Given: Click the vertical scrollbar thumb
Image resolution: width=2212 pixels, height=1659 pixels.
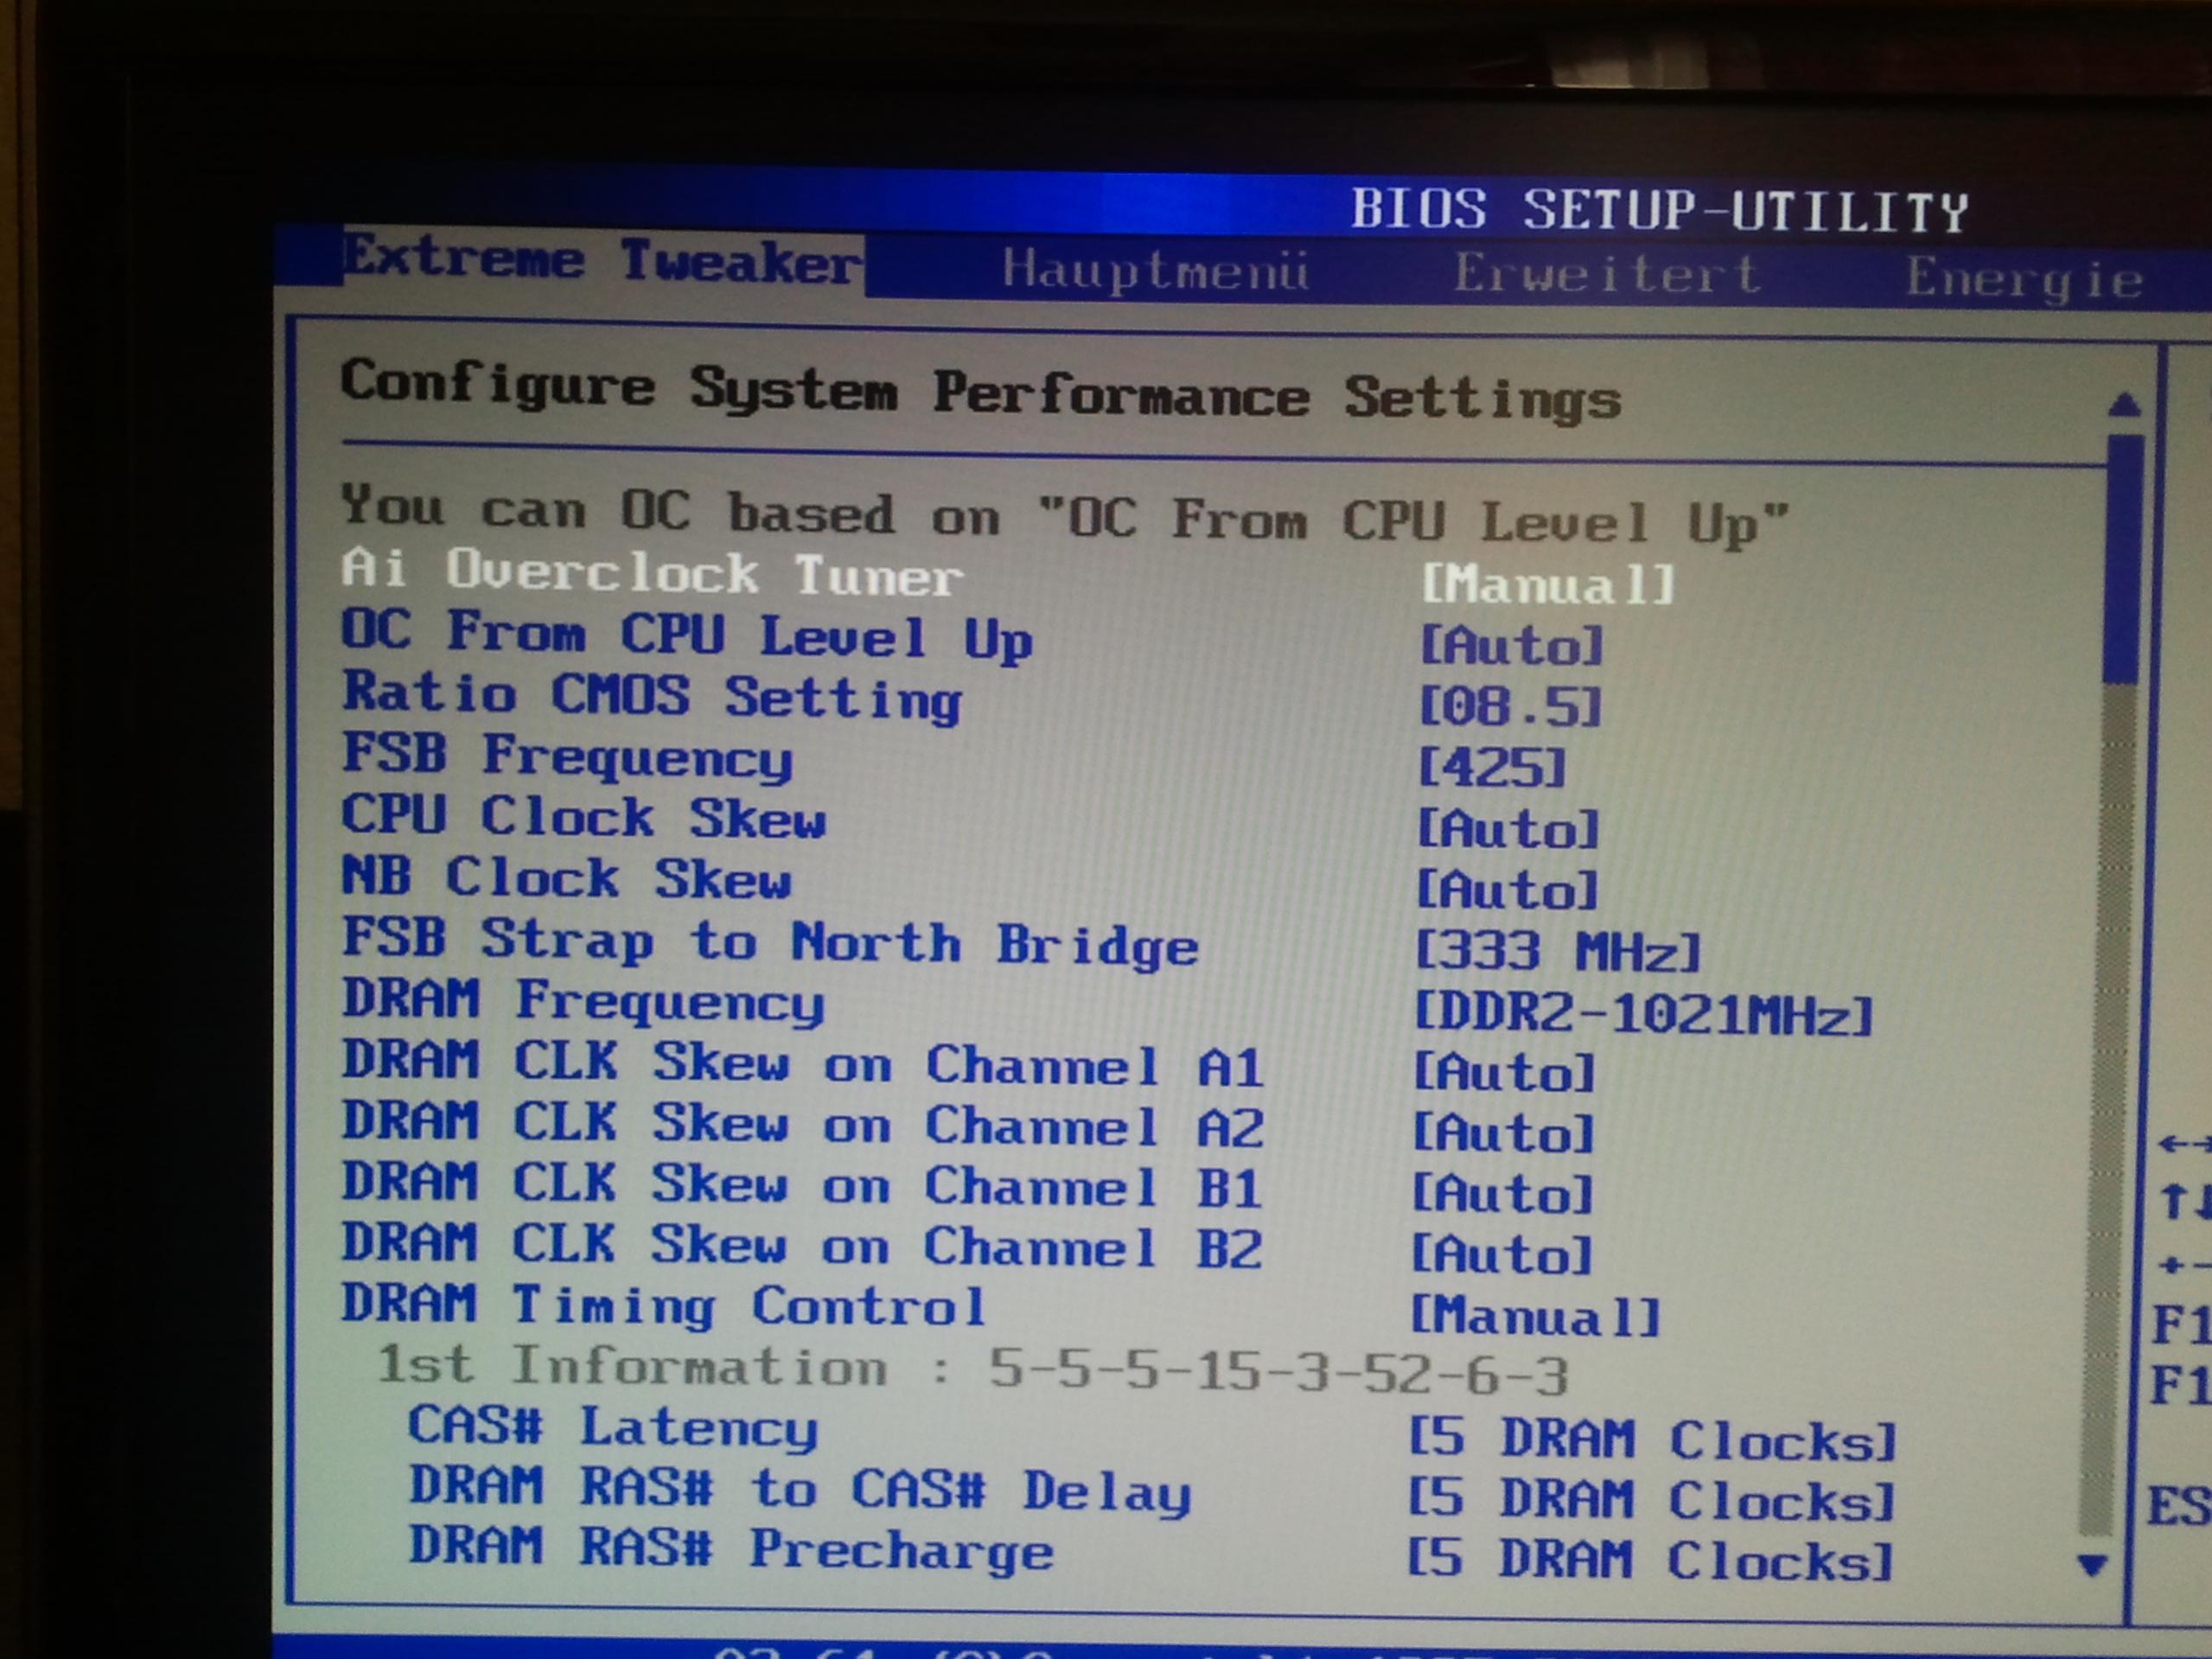Looking at the screenshot, I should pos(2122,560).
